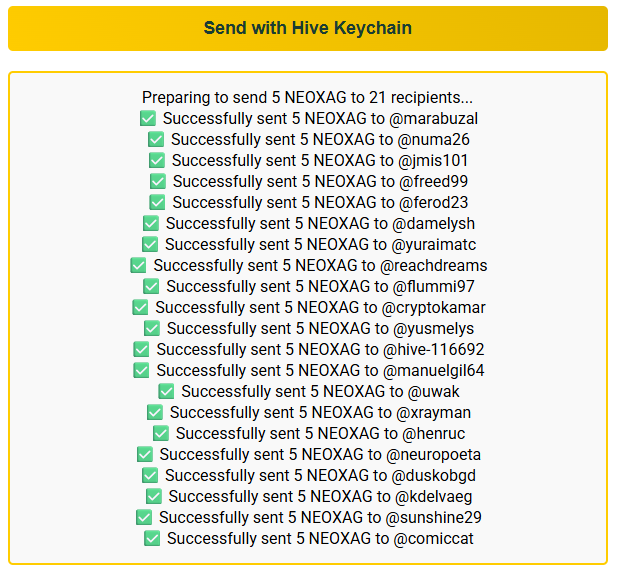Select the text 'Successfully sent 5 NEOXAG to @comiccat'
The height and width of the screenshot is (570, 619).
(x=320, y=538)
